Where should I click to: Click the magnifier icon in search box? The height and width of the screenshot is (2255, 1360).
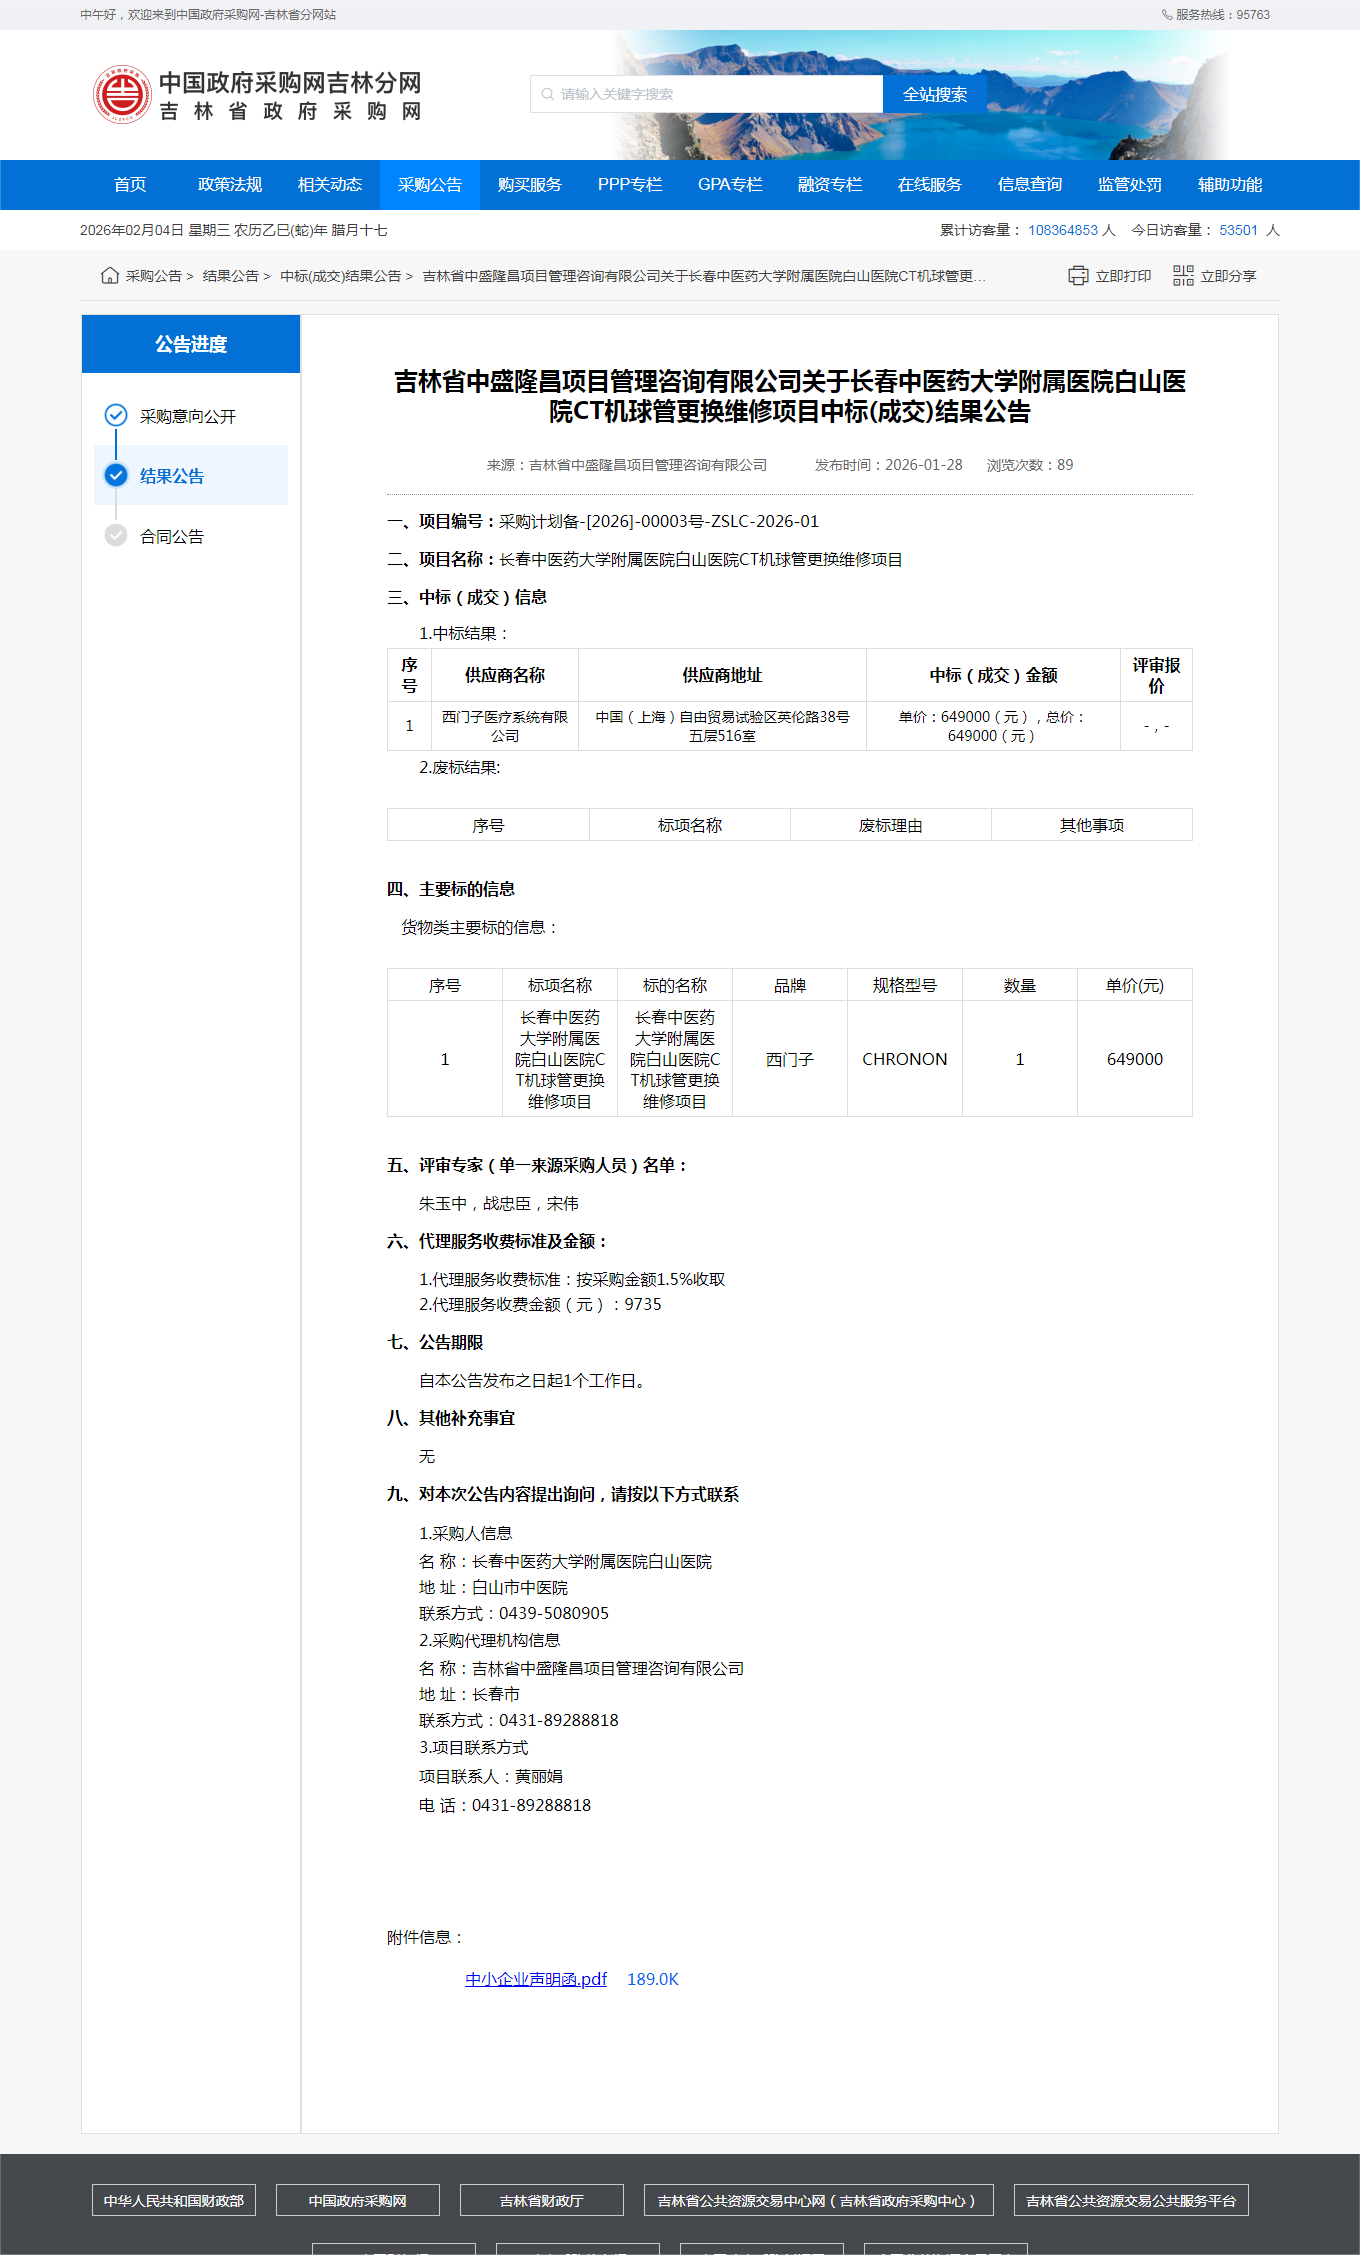[547, 94]
